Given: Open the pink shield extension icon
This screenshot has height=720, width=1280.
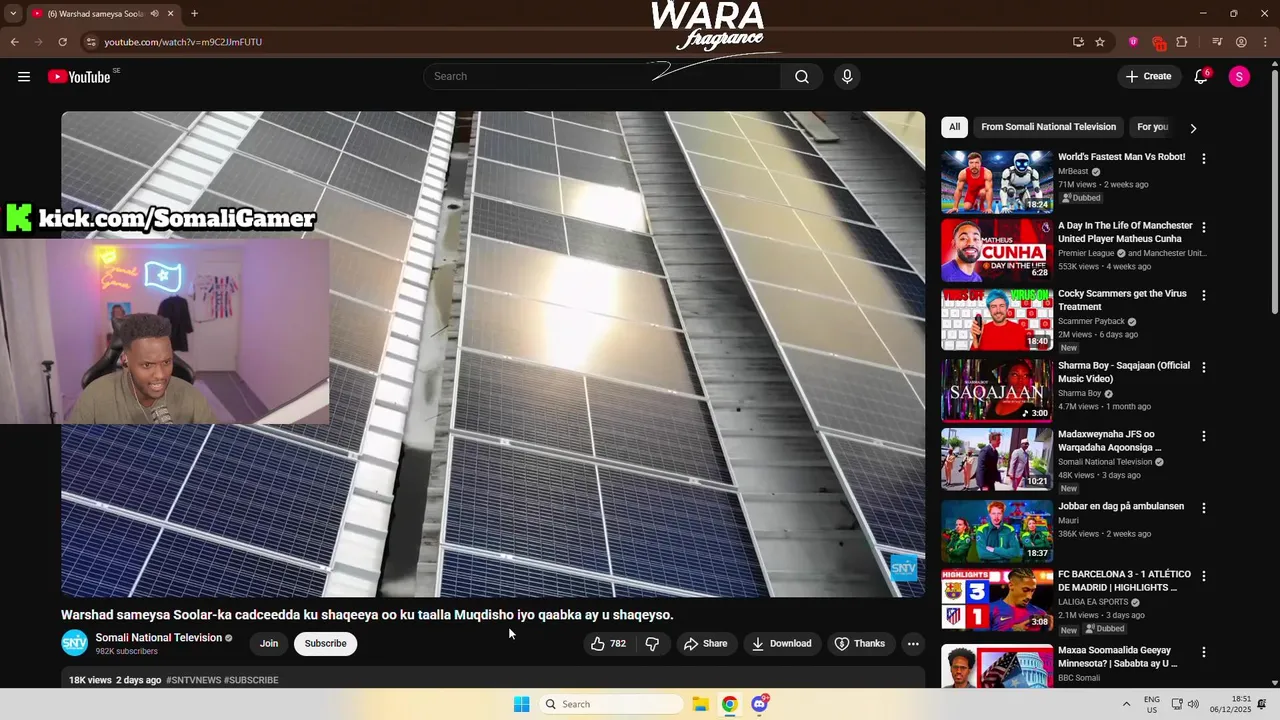Looking at the screenshot, I should pyautogui.click(x=1133, y=42).
